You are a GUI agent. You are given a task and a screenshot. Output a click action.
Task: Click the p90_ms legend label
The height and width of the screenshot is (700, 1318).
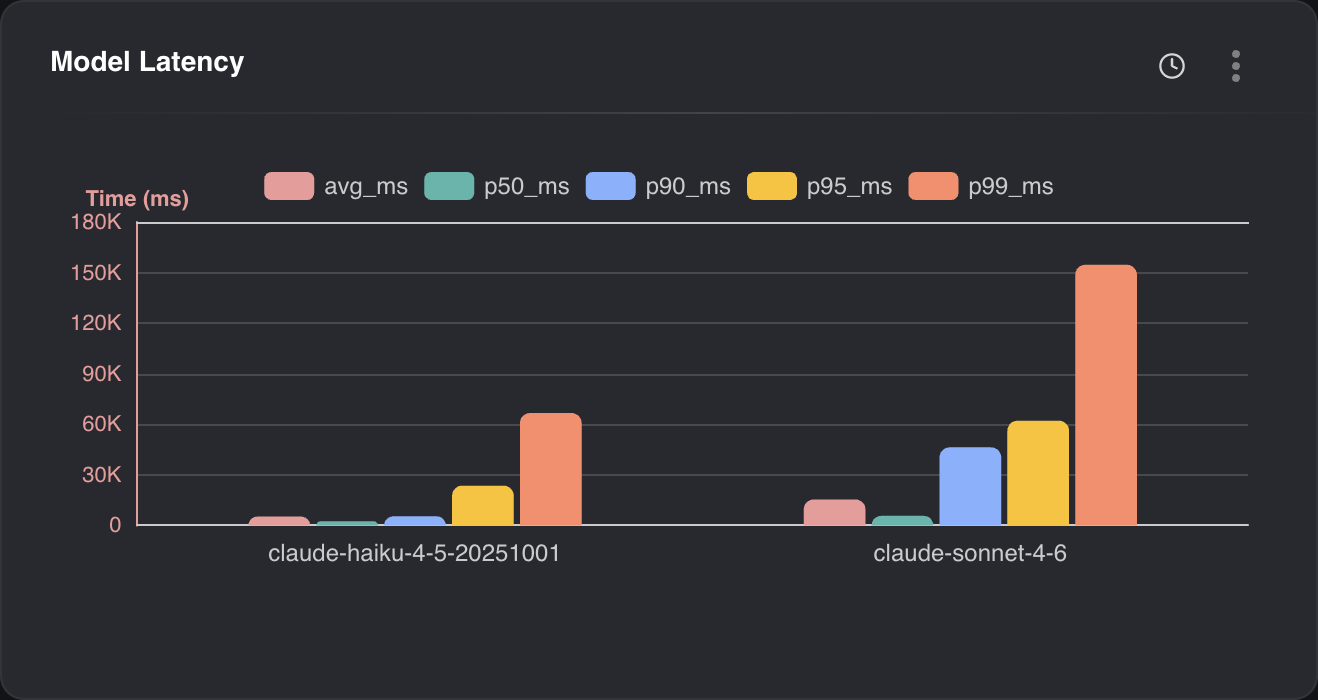688,187
